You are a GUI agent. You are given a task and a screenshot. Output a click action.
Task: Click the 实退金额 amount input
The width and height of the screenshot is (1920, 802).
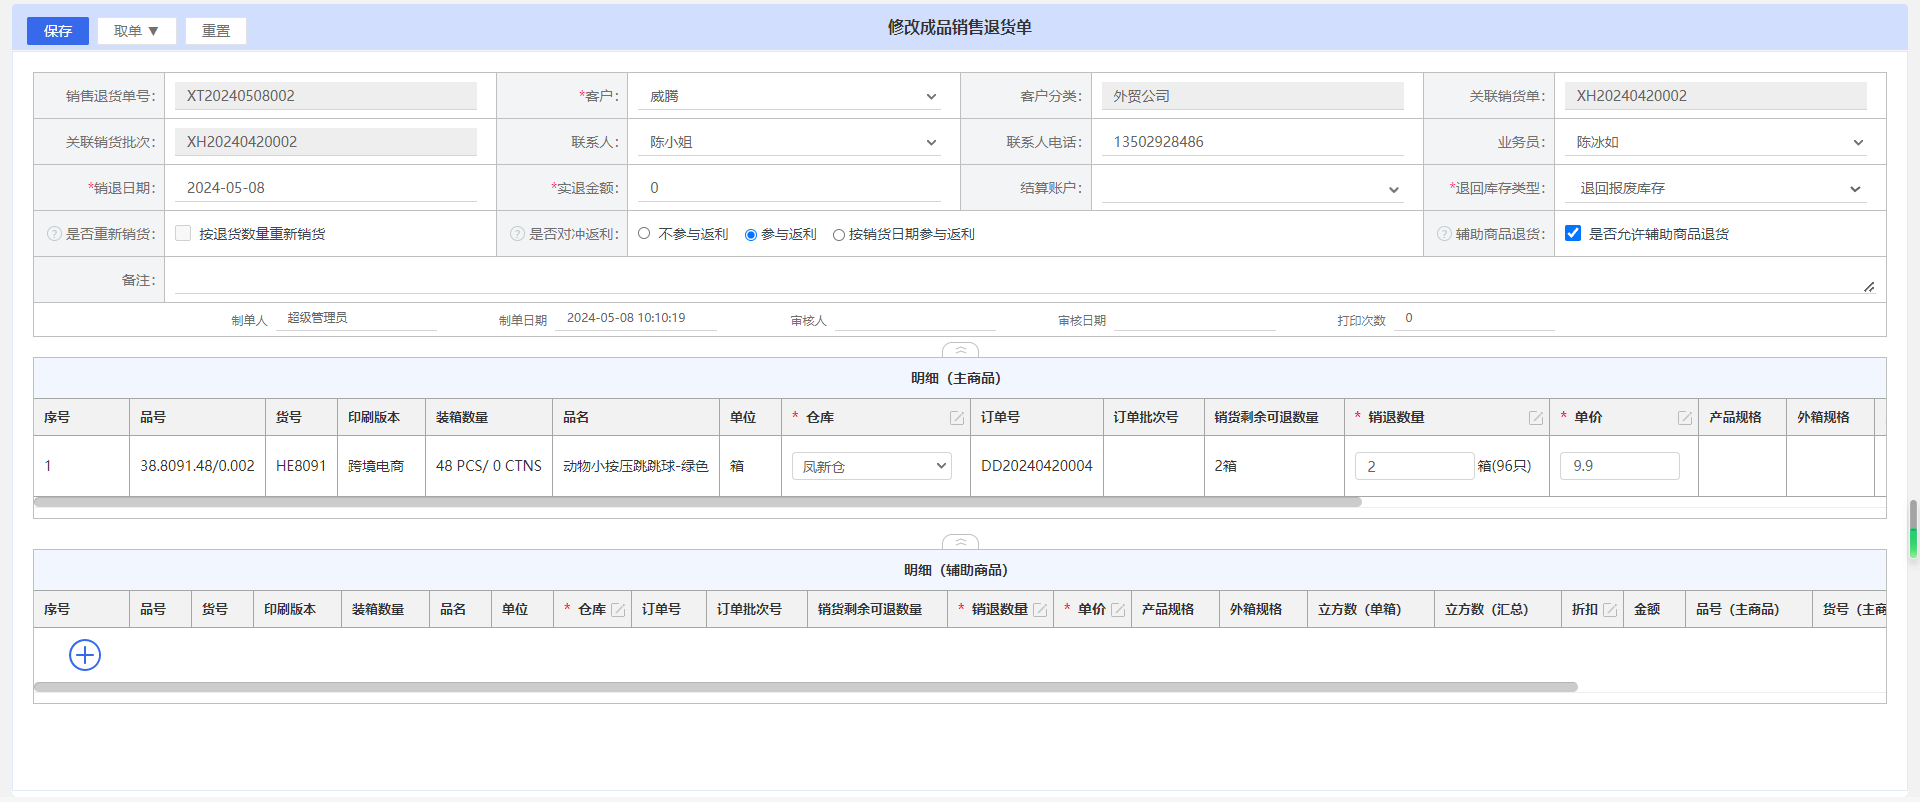790,188
